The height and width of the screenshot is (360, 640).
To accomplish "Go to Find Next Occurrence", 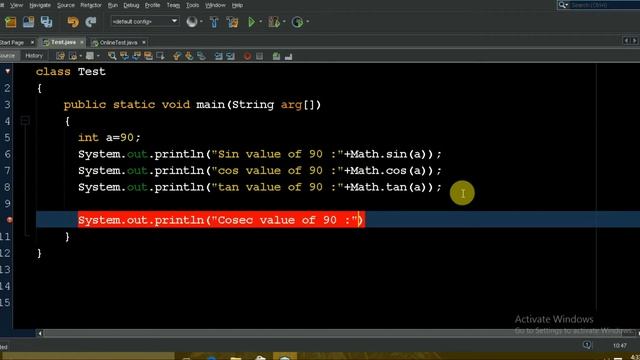I will click(x=136, y=56).
